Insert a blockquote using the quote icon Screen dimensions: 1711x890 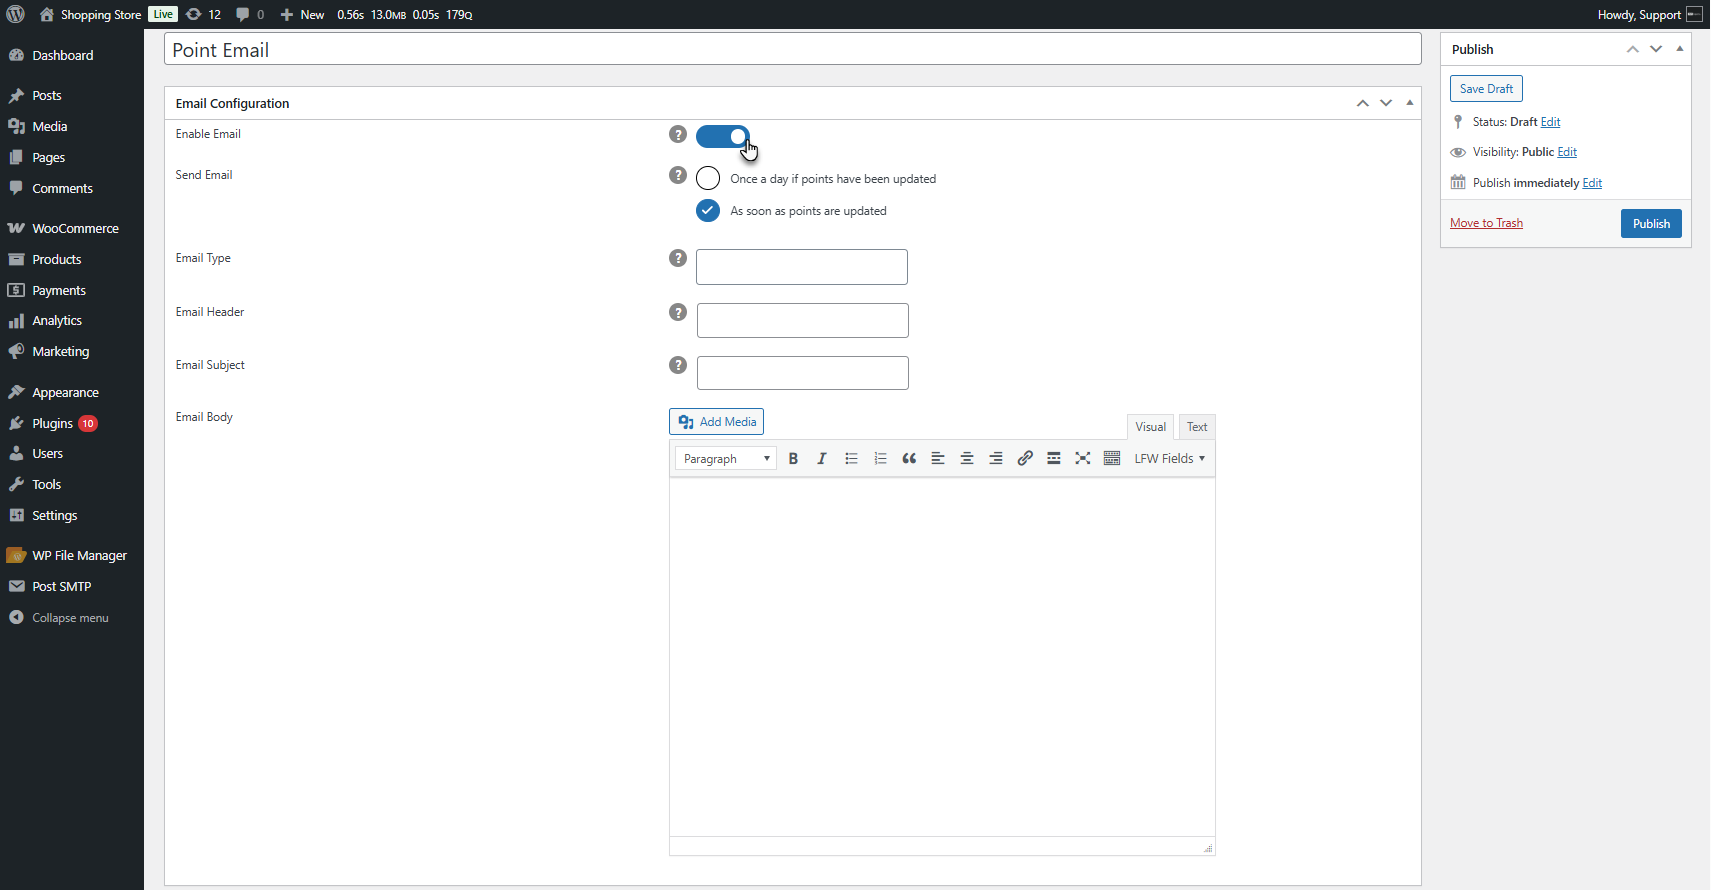(909, 458)
